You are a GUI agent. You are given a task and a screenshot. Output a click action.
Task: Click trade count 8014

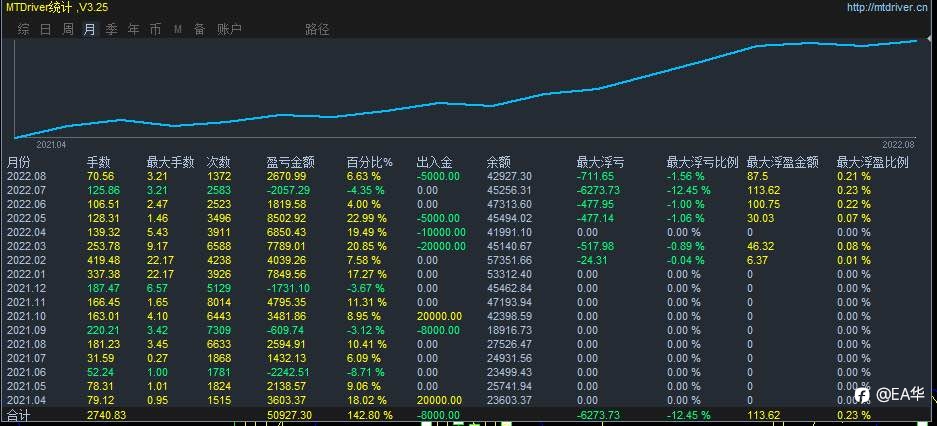[x=218, y=302]
